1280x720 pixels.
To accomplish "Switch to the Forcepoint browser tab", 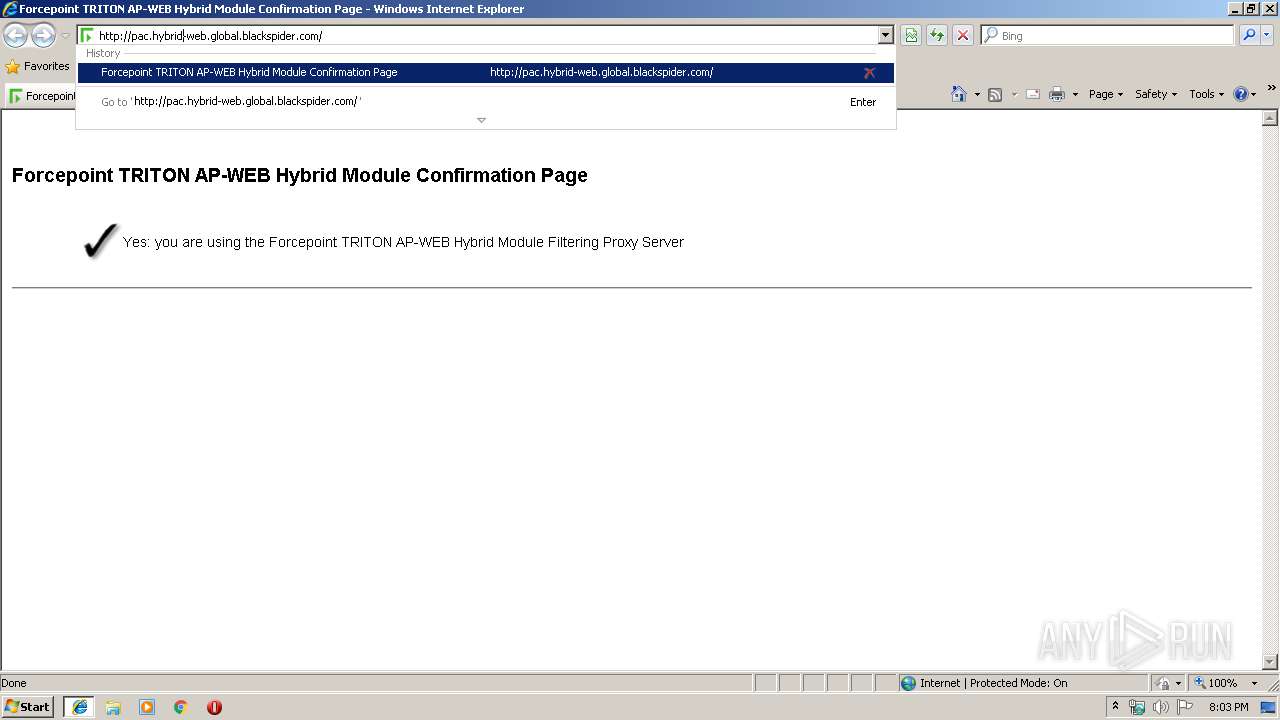I will 42,96.
